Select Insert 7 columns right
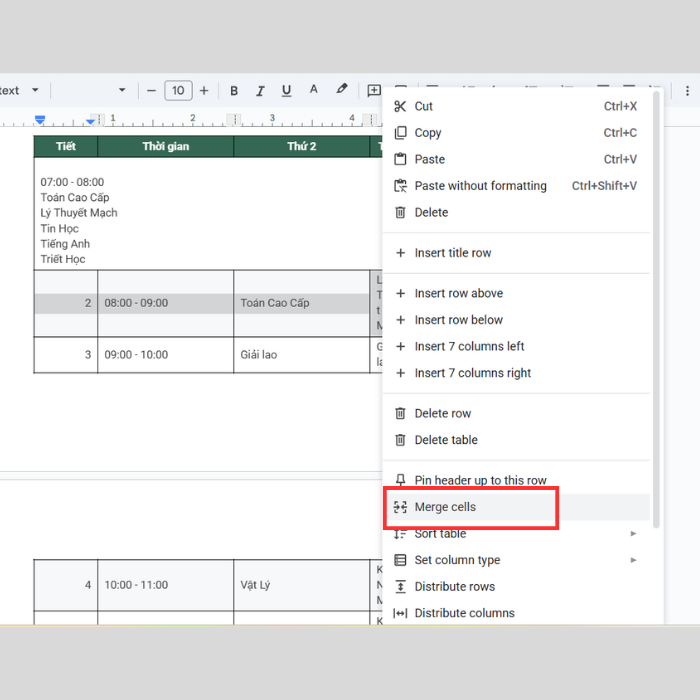 pyautogui.click(x=516, y=373)
